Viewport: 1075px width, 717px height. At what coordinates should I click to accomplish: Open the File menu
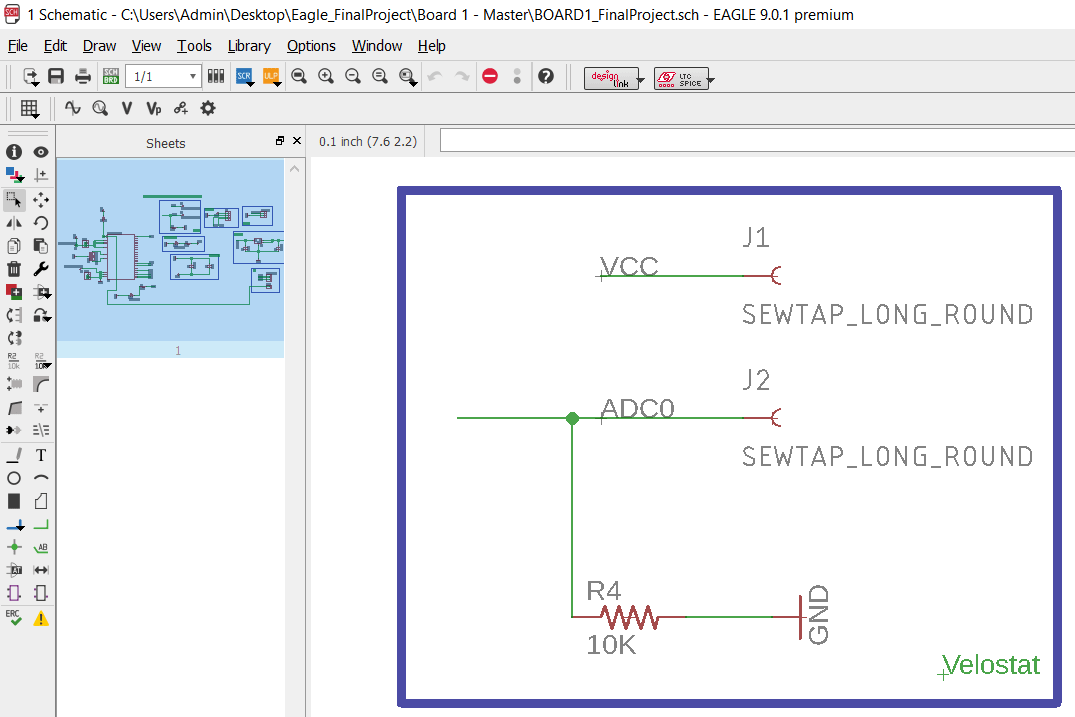tap(18, 46)
